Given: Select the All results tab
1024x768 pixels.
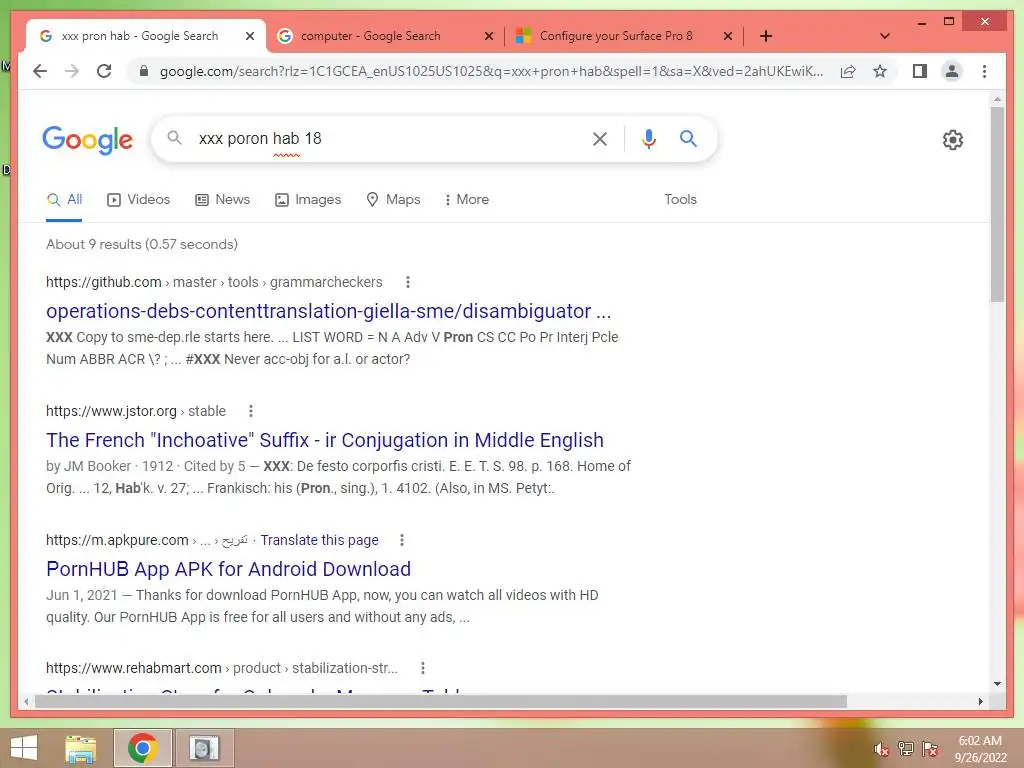Looking at the screenshot, I should pyautogui.click(x=65, y=199).
